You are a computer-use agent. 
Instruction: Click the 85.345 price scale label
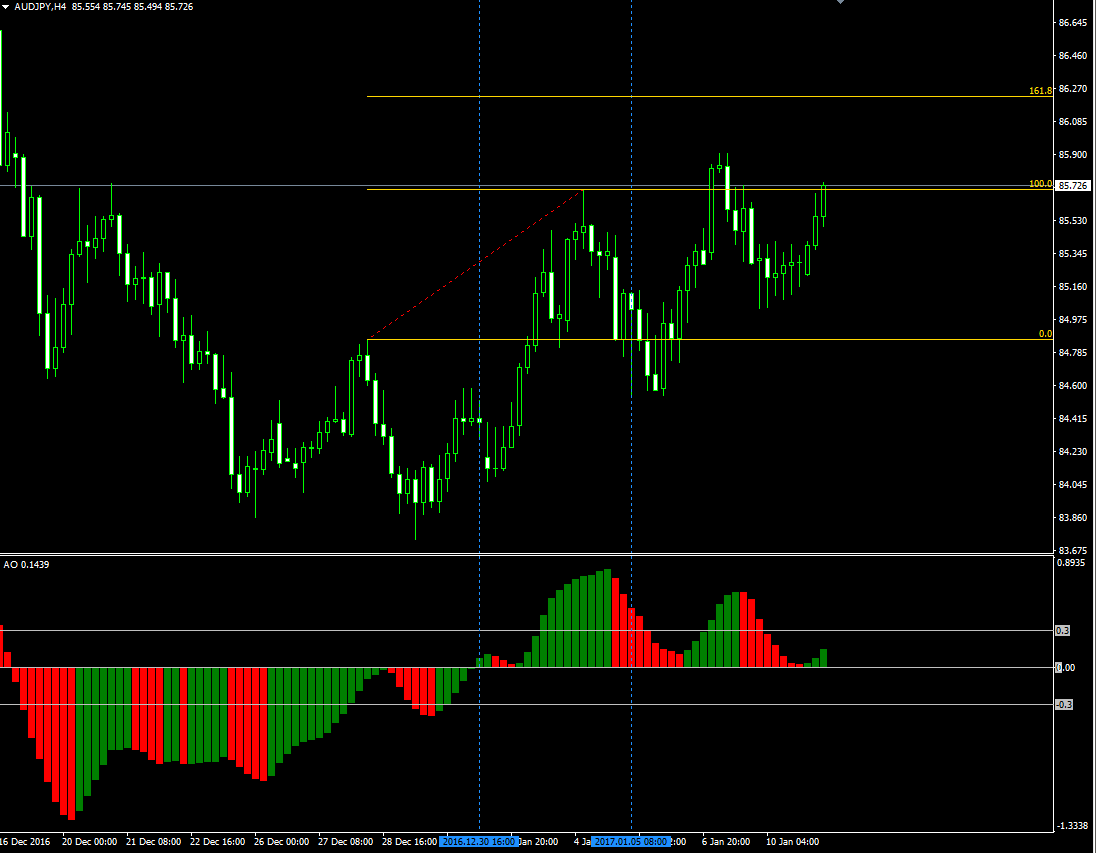pyautogui.click(x=1073, y=254)
